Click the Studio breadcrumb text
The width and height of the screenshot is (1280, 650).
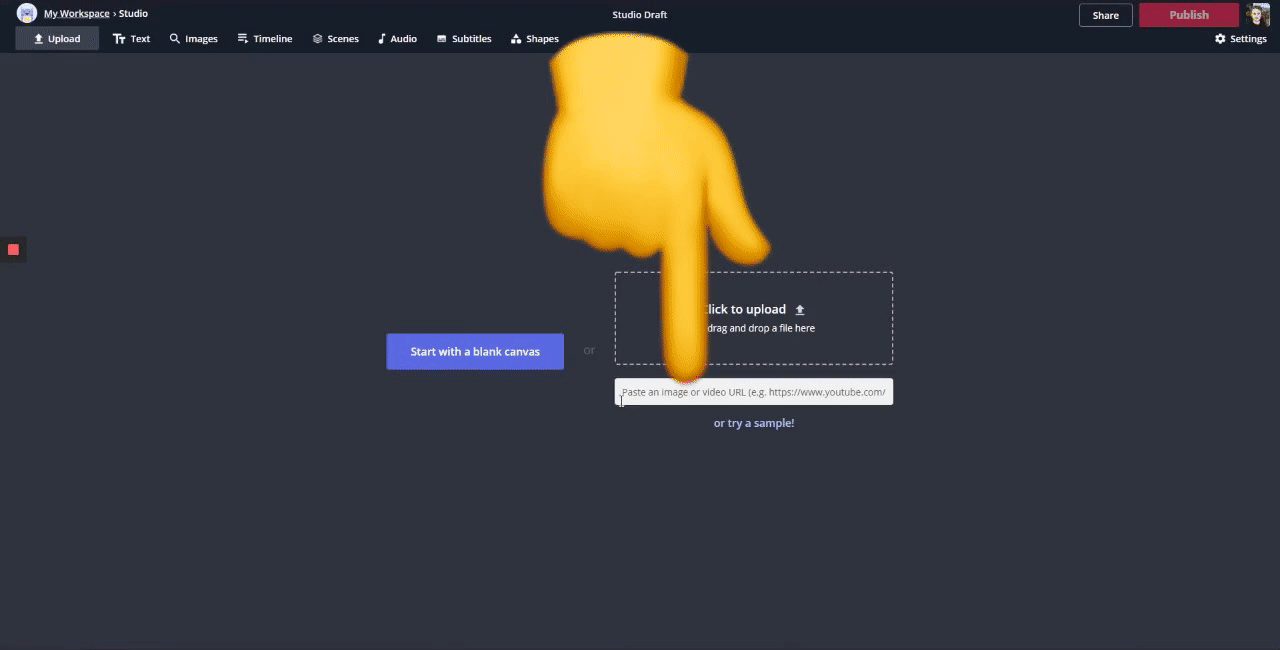pos(133,14)
